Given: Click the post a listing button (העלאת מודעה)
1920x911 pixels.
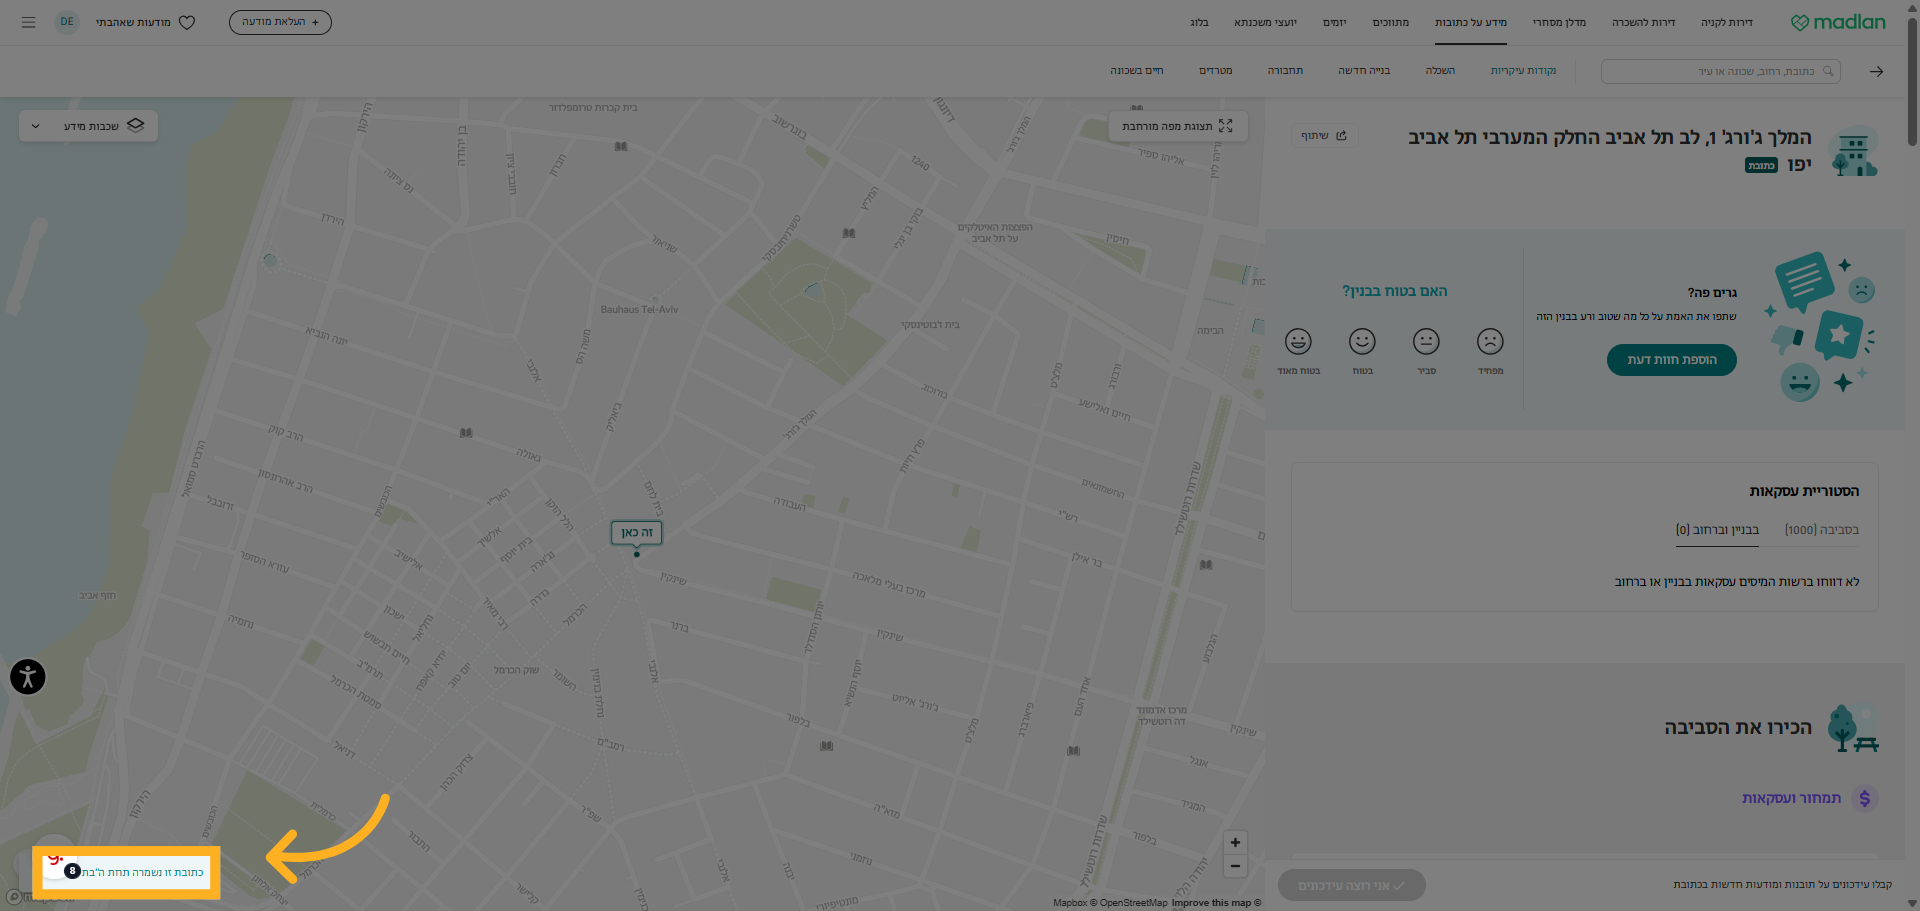Looking at the screenshot, I should coord(280,22).
